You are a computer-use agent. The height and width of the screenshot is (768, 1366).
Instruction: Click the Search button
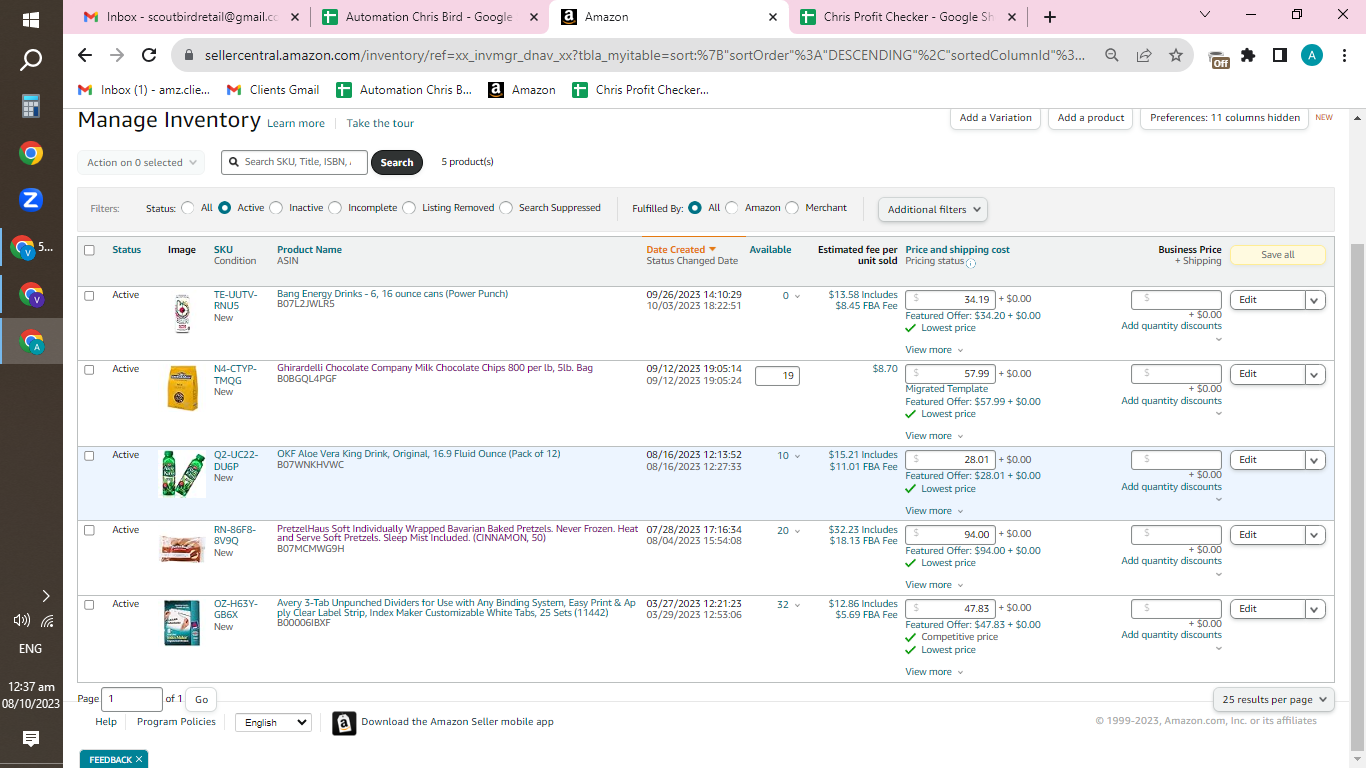click(x=397, y=163)
